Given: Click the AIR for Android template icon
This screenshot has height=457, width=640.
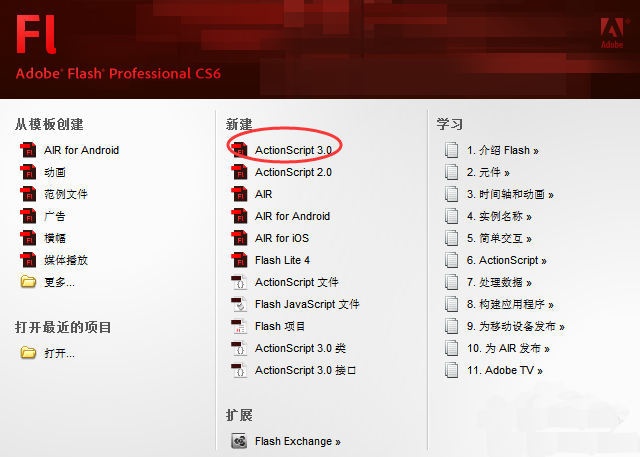Looking at the screenshot, I should (x=28, y=150).
